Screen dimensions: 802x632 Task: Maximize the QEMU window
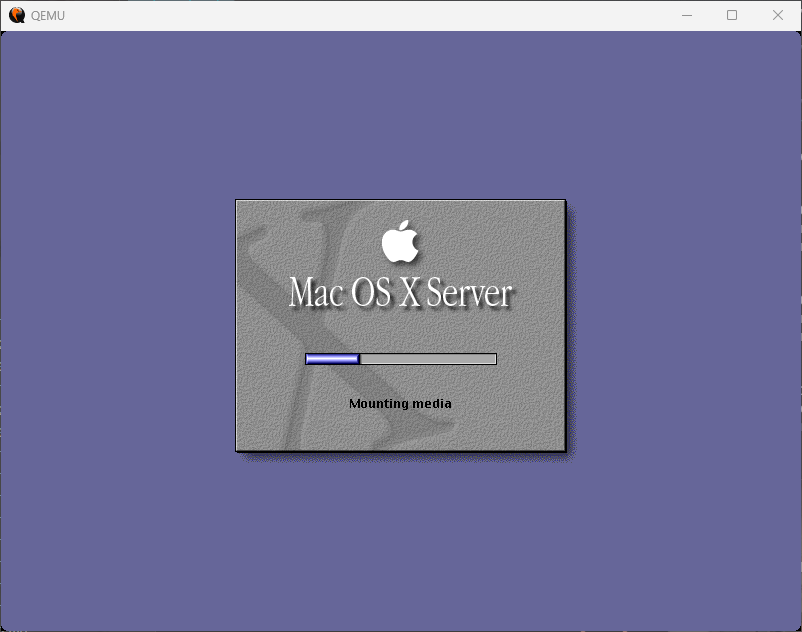coord(732,15)
